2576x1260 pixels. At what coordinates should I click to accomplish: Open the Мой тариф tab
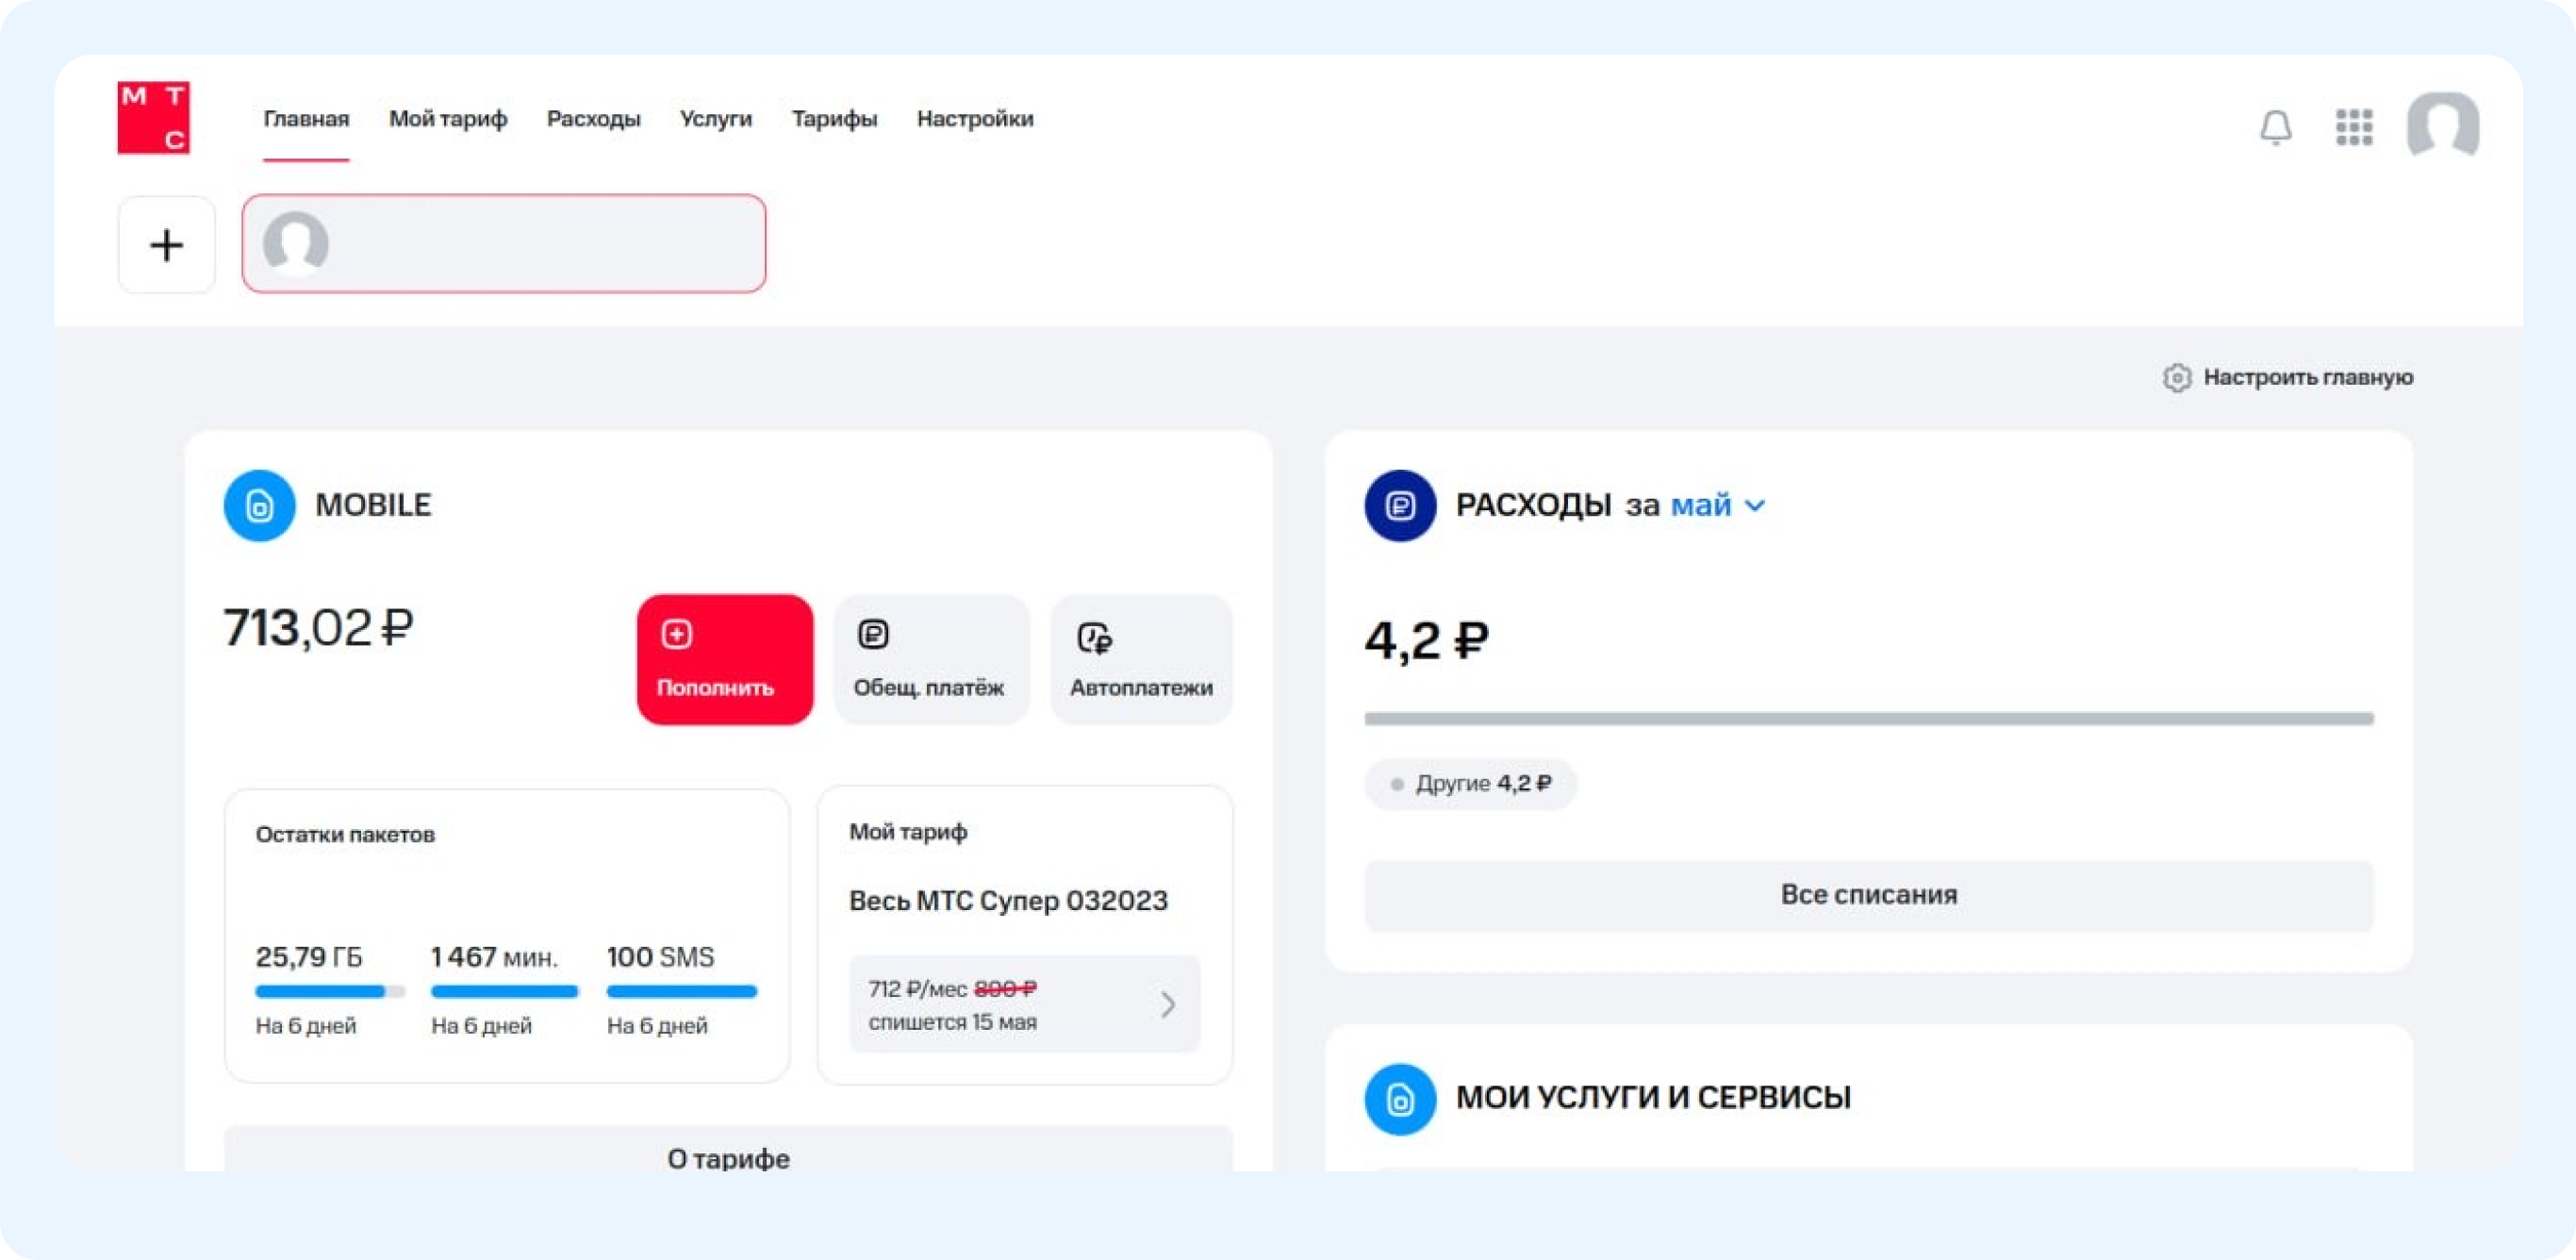[x=448, y=119]
